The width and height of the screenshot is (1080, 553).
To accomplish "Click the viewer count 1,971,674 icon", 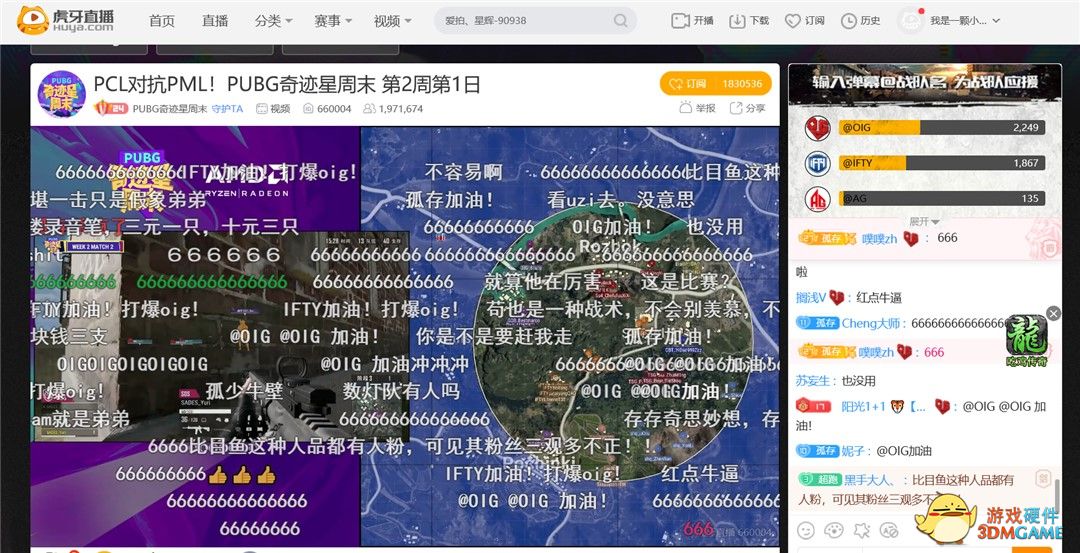I will pyautogui.click(x=369, y=109).
